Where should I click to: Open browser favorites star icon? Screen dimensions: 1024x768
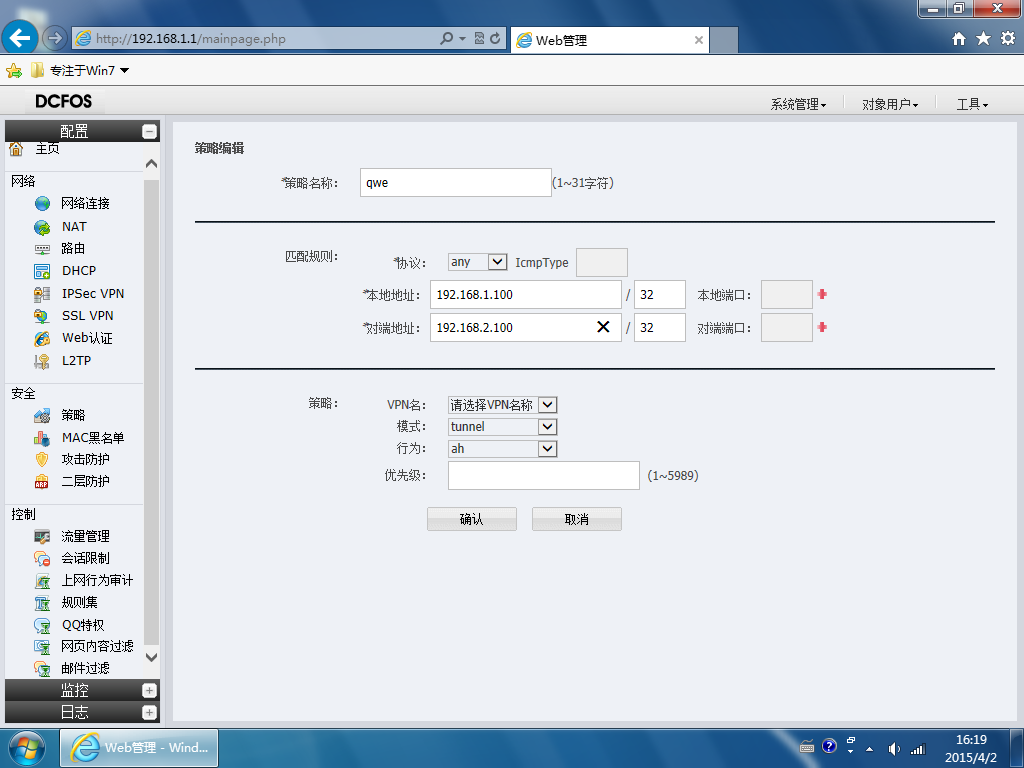pyautogui.click(x=984, y=39)
